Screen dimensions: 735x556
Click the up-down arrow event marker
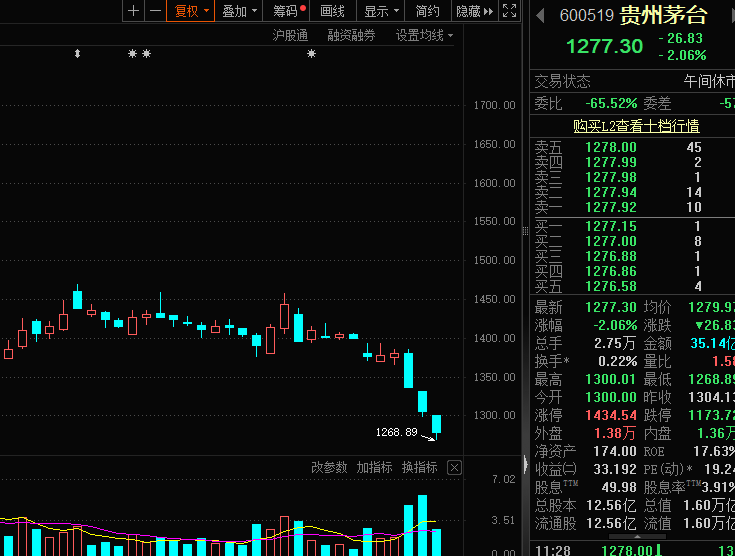tap(77, 54)
